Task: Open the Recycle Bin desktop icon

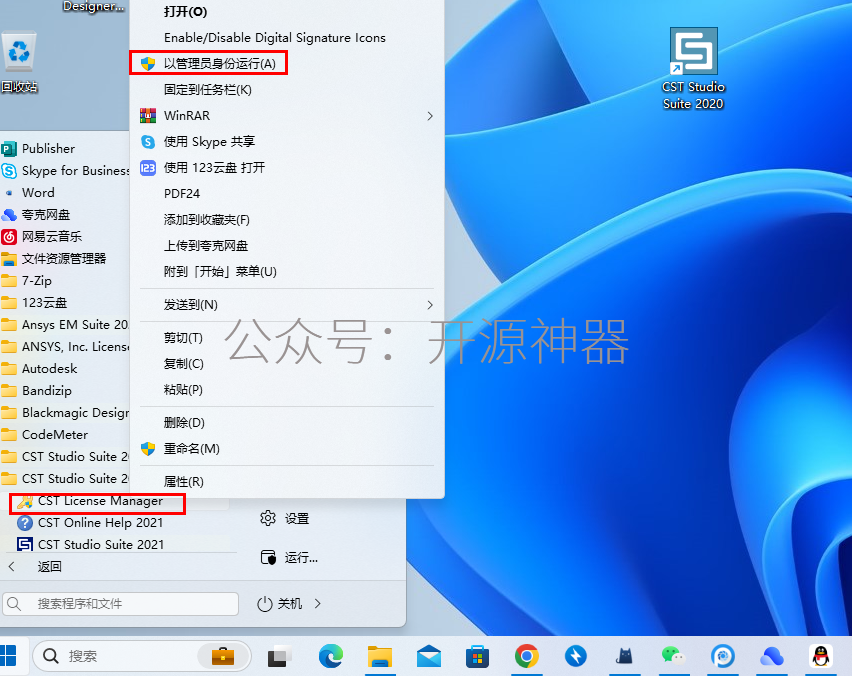Action: pyautogui.click(x=20, y=62)
